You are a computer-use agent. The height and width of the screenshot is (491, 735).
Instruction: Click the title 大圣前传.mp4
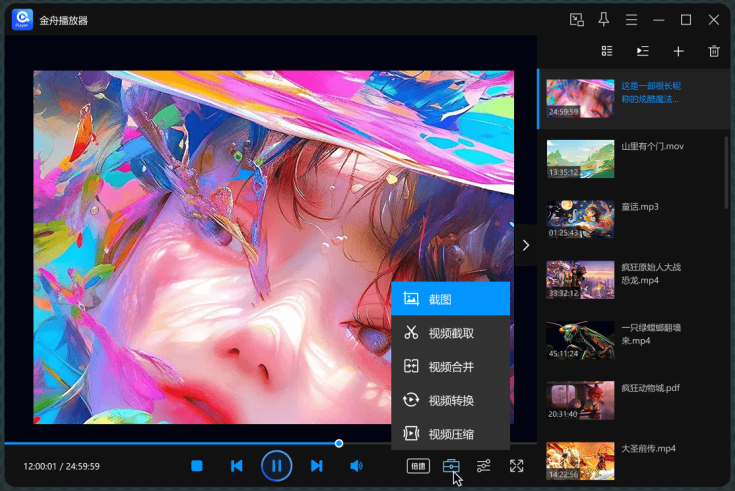tap(648, 448)
